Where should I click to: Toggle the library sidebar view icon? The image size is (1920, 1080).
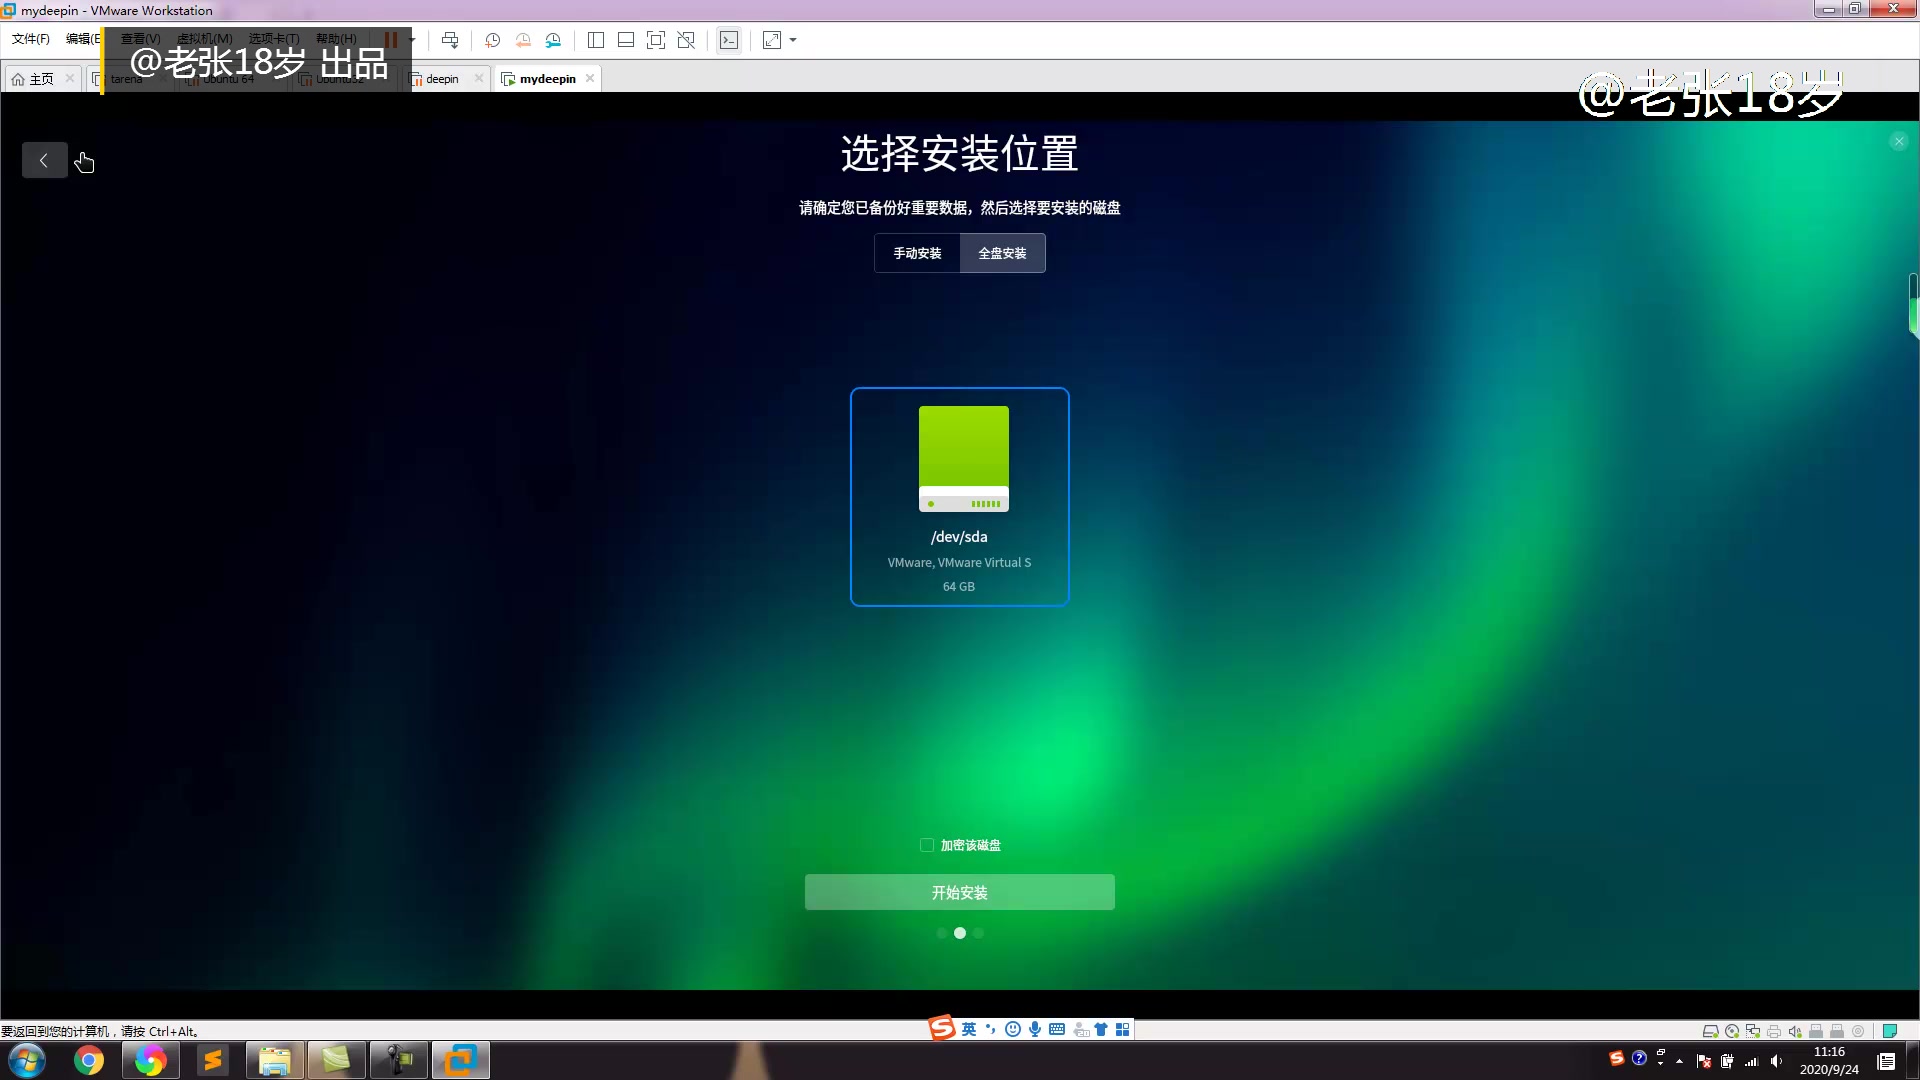coord(596,40)
